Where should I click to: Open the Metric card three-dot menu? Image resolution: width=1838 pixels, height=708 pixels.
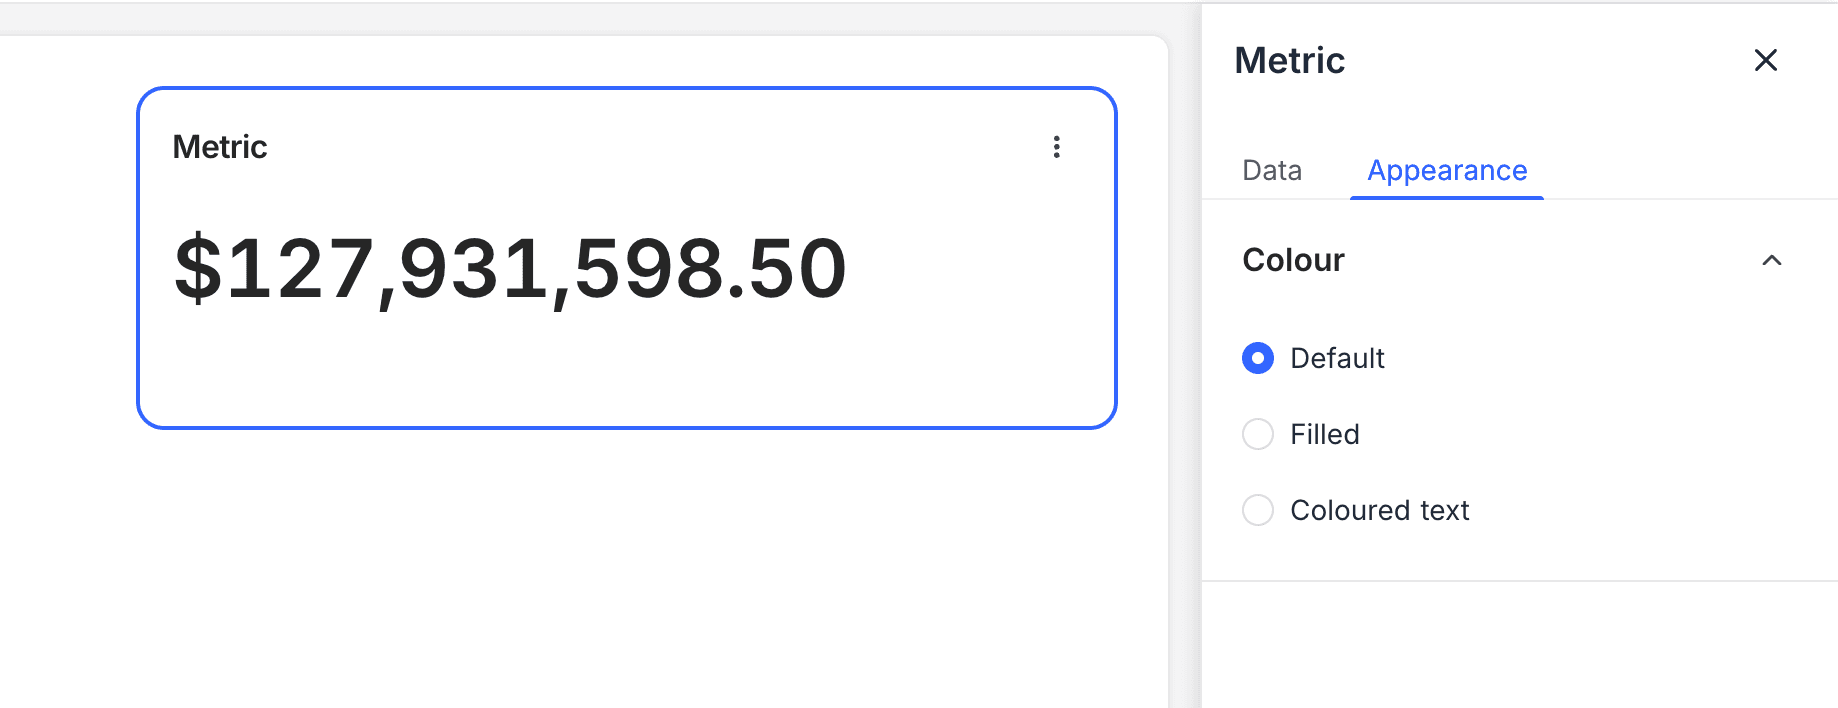point(1056,147)
